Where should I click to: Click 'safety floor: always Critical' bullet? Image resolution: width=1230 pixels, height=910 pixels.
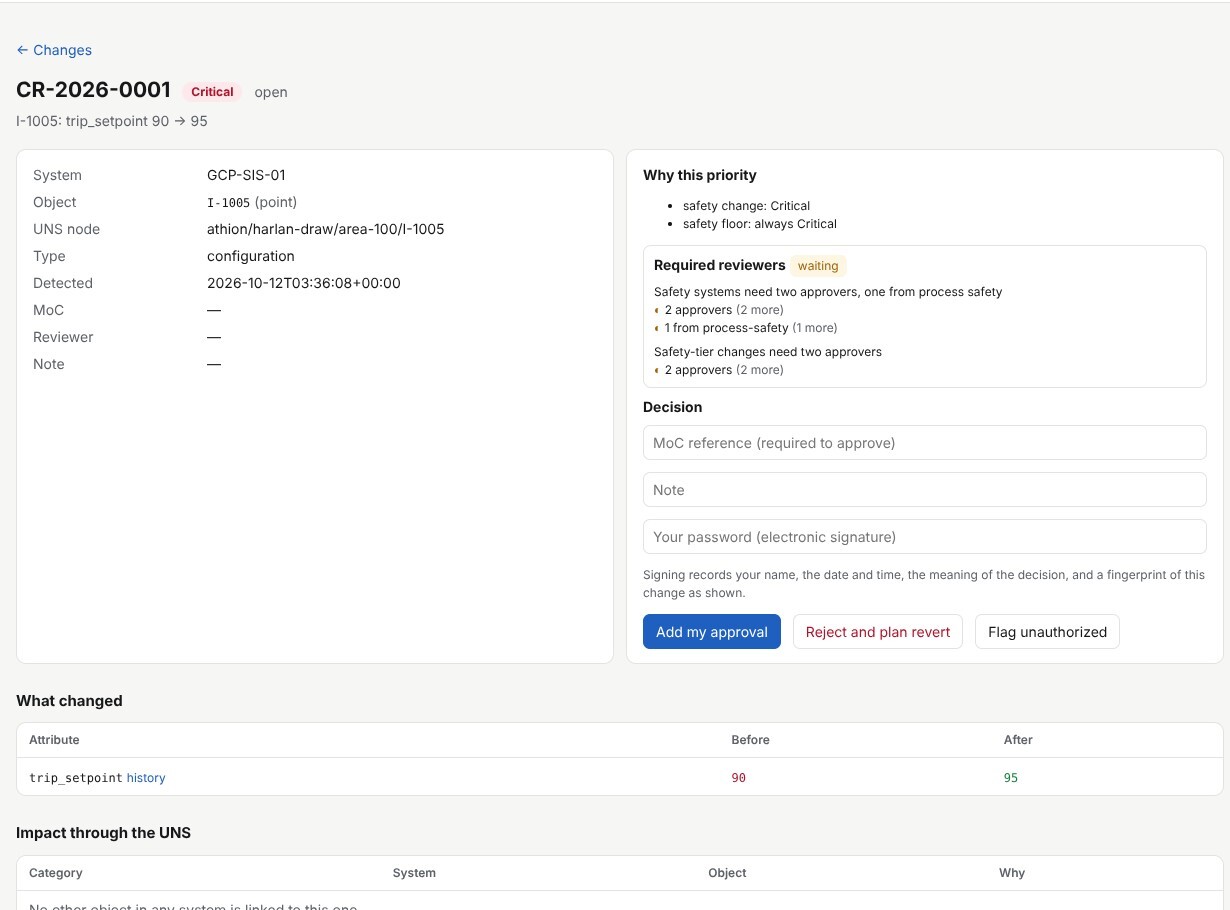tap(760, 224)
